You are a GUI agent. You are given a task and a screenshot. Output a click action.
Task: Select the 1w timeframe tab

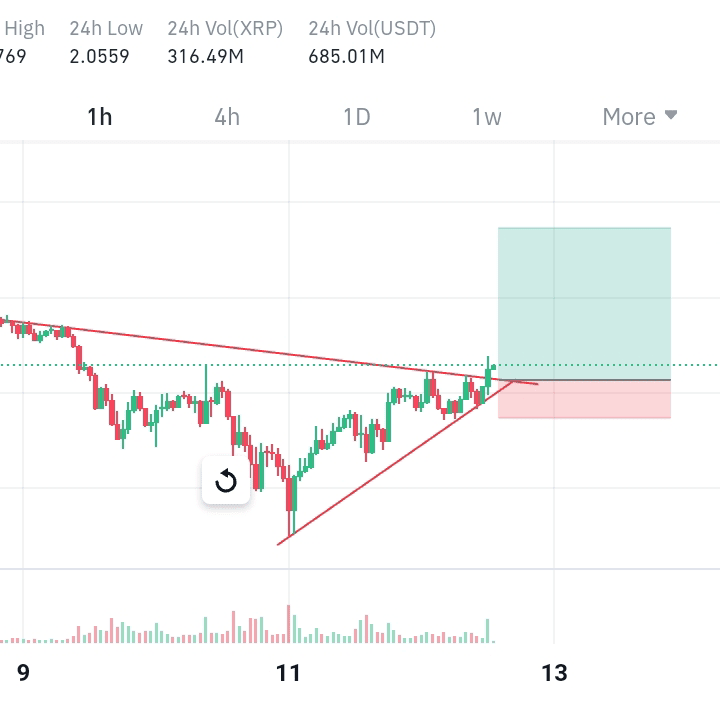coord(487,117)
